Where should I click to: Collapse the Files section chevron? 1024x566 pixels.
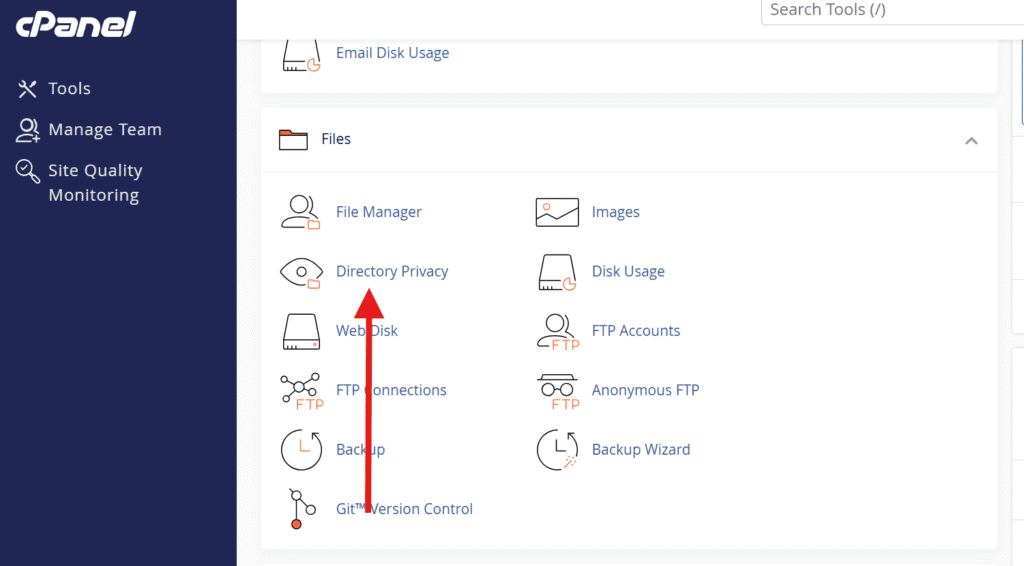[971, 140]
